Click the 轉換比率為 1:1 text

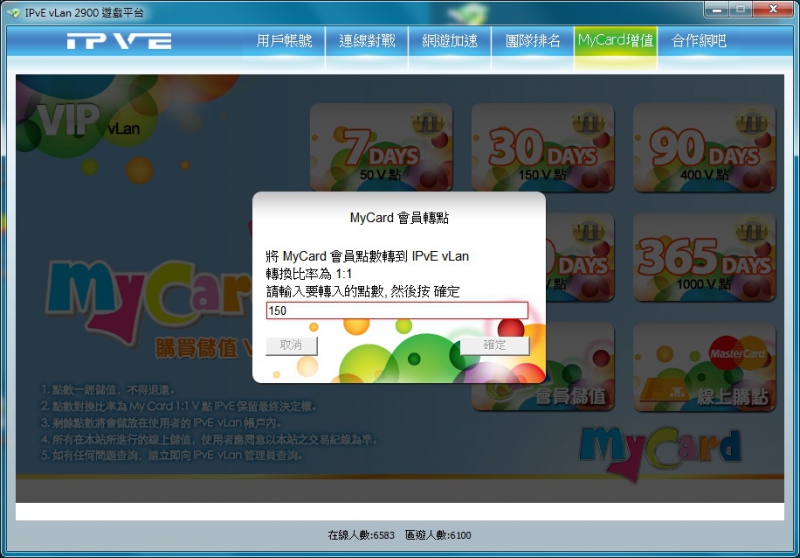pos(309,274)
